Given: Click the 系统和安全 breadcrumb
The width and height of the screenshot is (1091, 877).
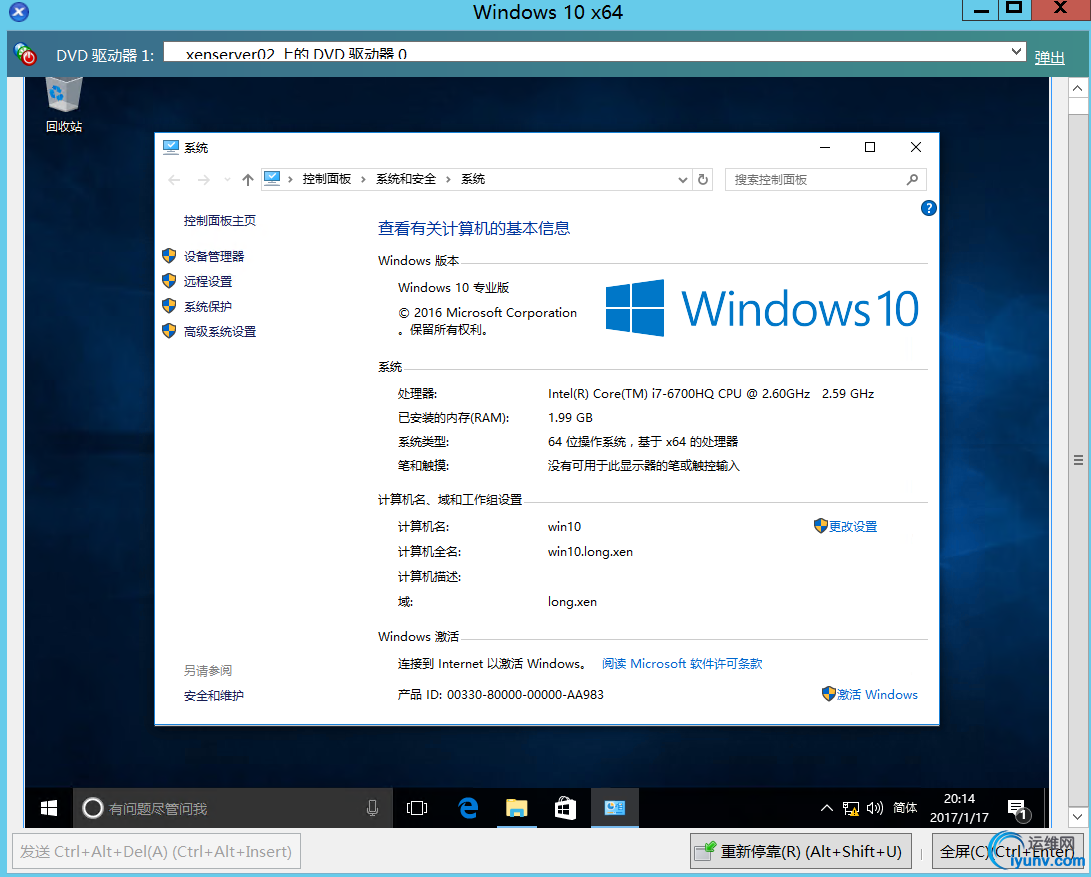Looking at the screenshot, I should coord(406,179).
